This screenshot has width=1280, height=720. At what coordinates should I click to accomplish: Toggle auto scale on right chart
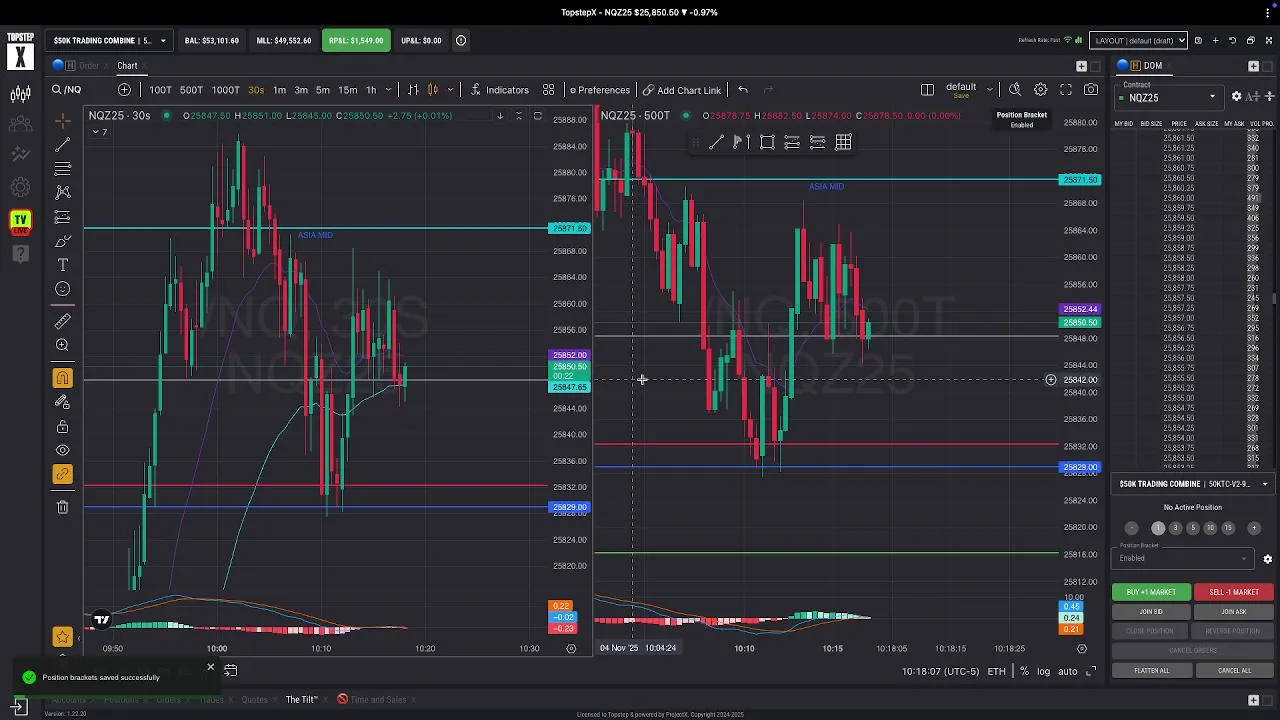[1067, 672]
